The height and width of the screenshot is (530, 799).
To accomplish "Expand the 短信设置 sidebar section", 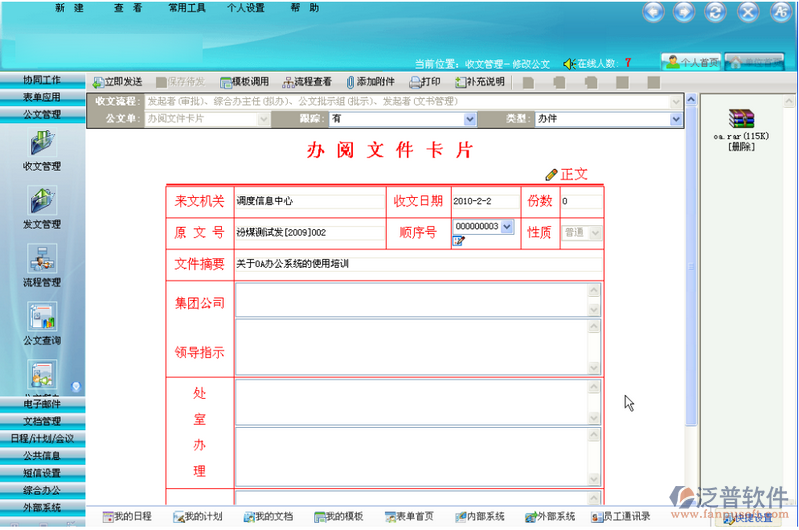I will (x=42, y=473).
